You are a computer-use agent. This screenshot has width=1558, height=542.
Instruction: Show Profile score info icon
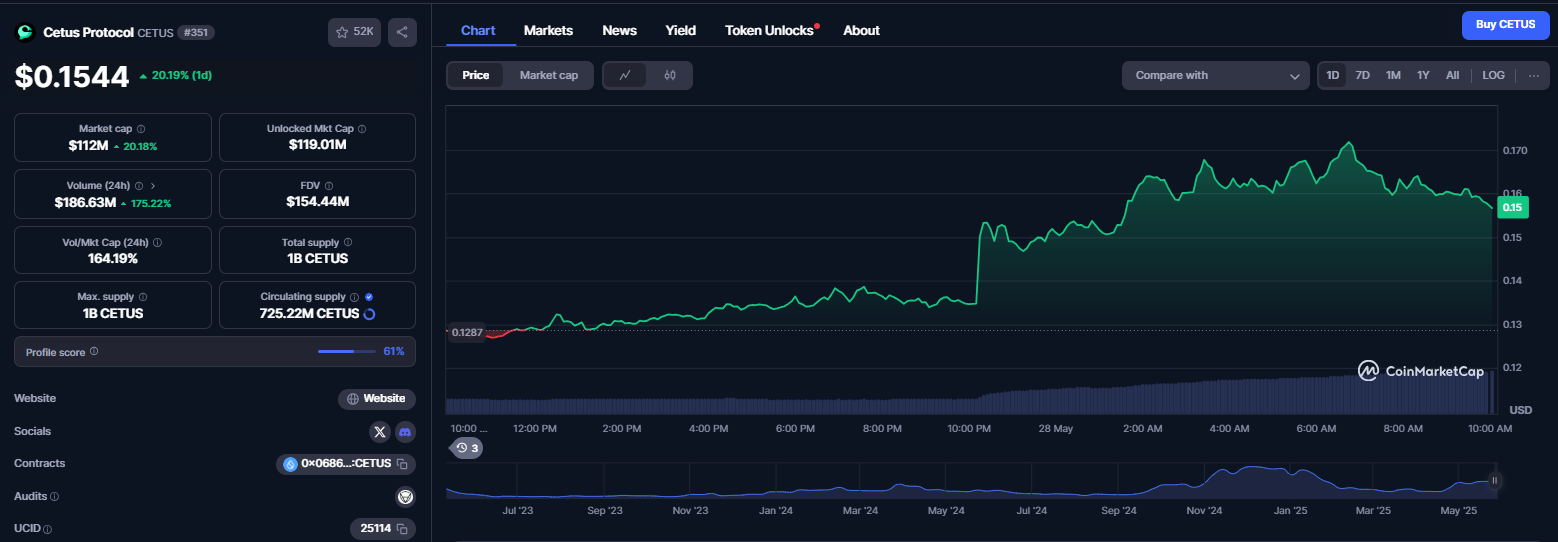coord(94,352)
